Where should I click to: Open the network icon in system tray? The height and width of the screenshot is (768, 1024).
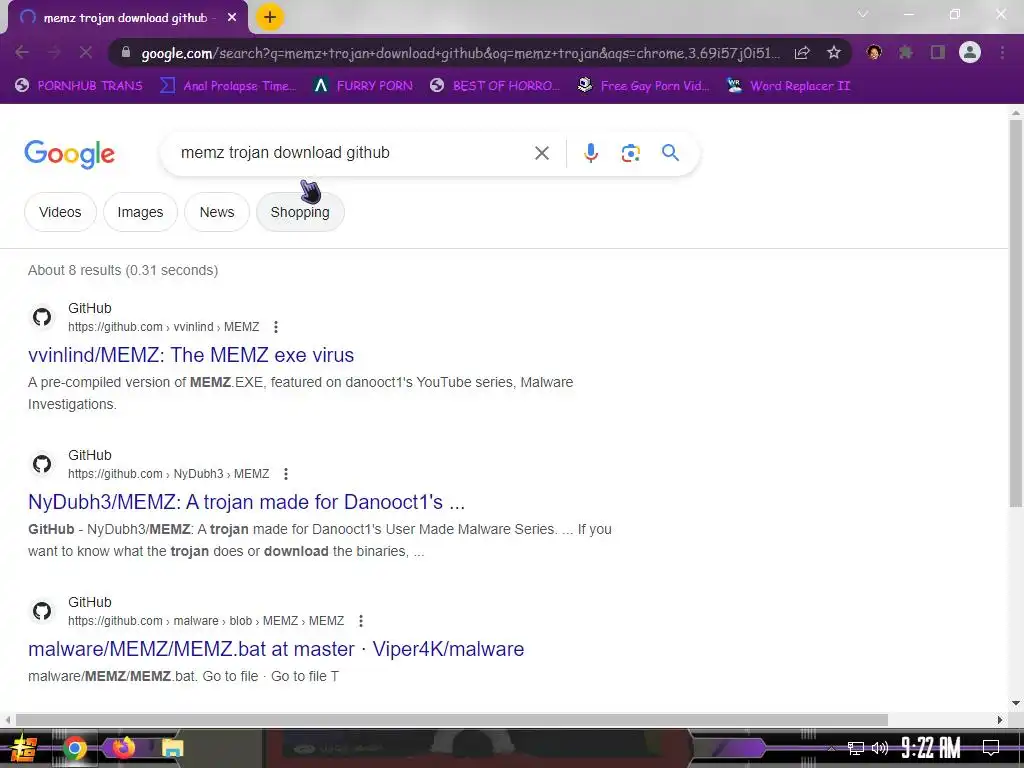[x=856, y=748]
